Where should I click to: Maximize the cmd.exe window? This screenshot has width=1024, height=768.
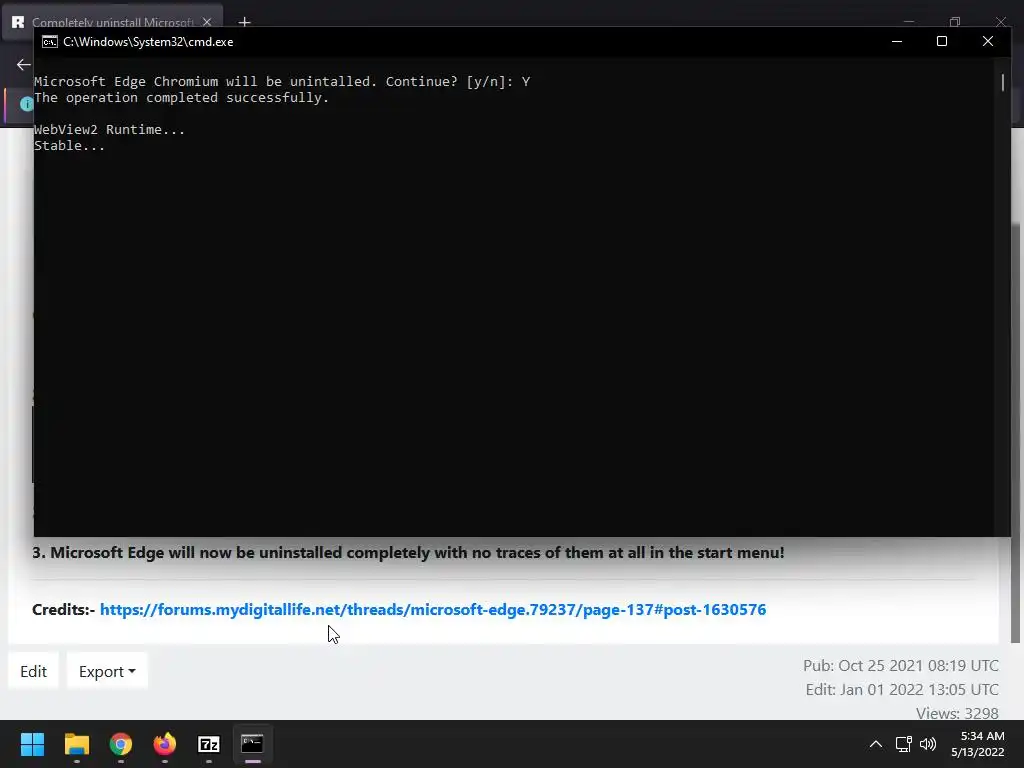click(942, 41)
